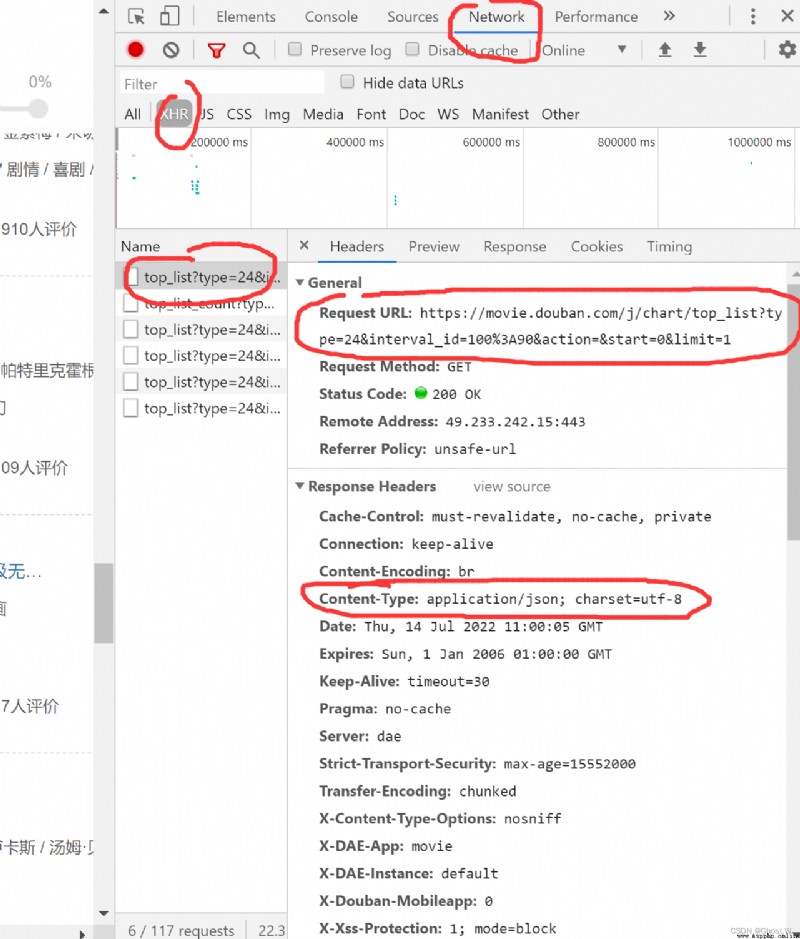Viewport: 800px width, 939px height.
Task: Filter requests by Media
Action: [323, 114]
